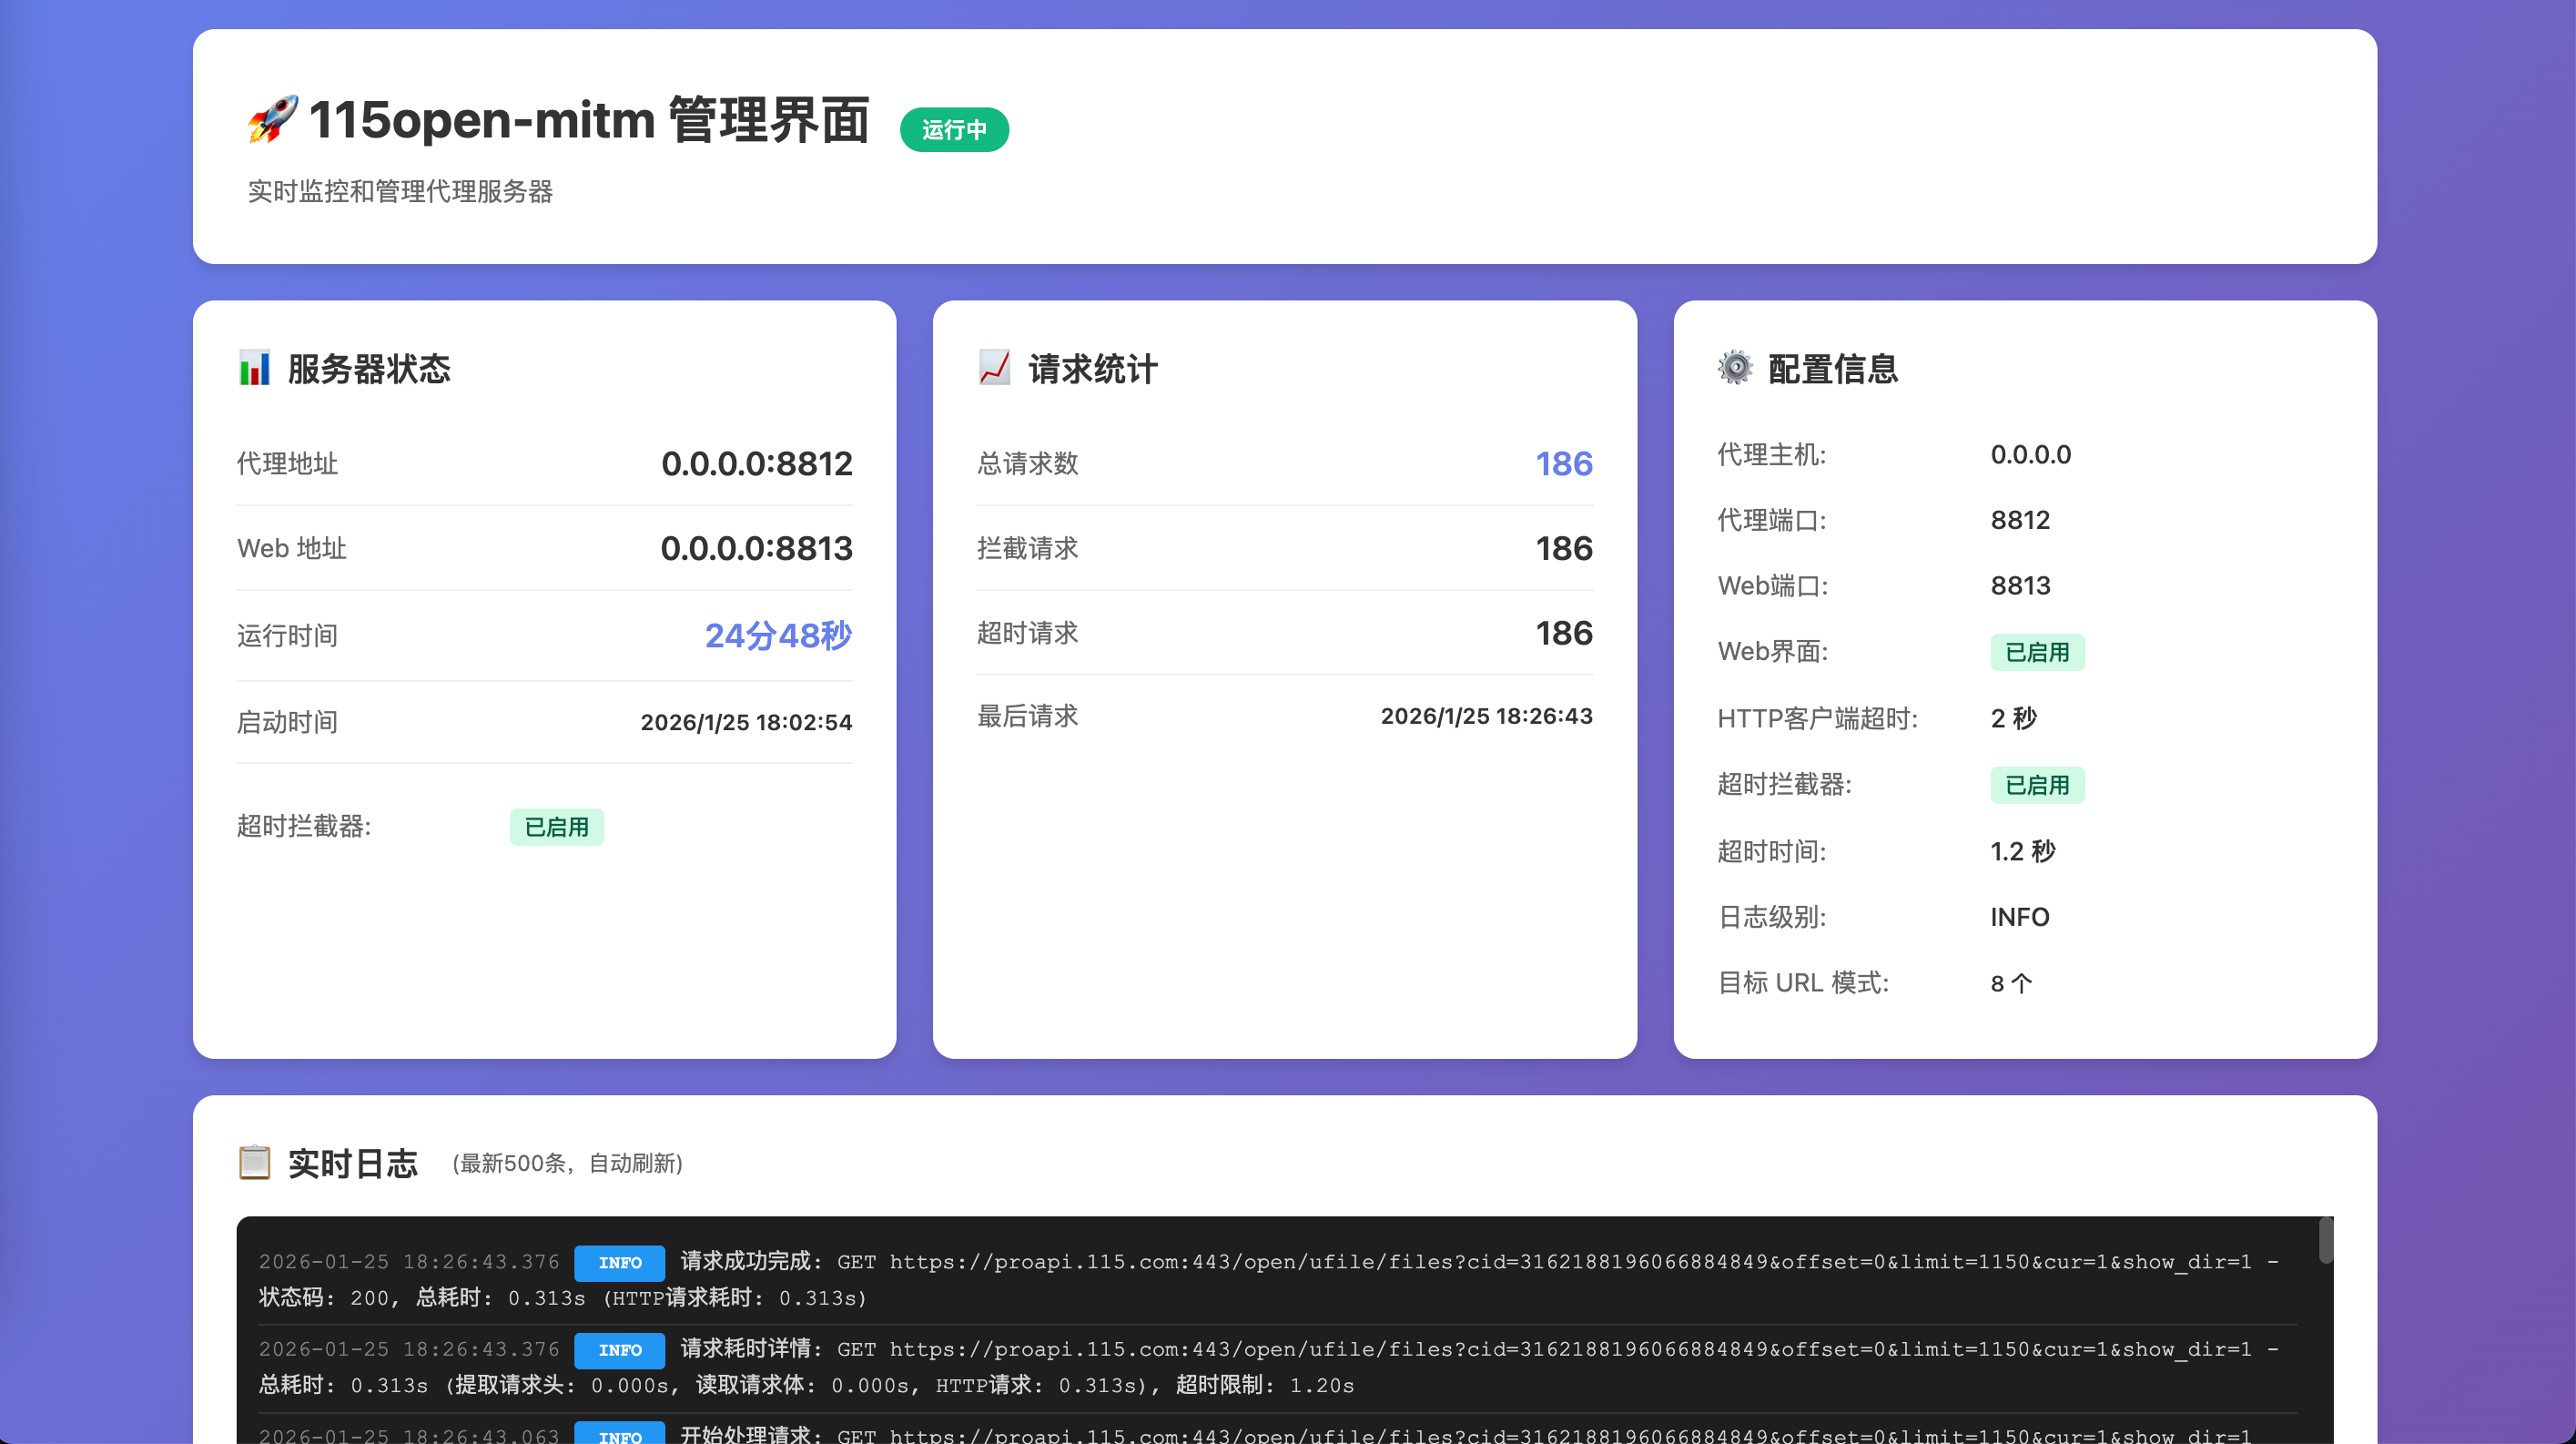
Task: Click the trend chart icon in 请求统计
Action: click(x=994, y=368)
